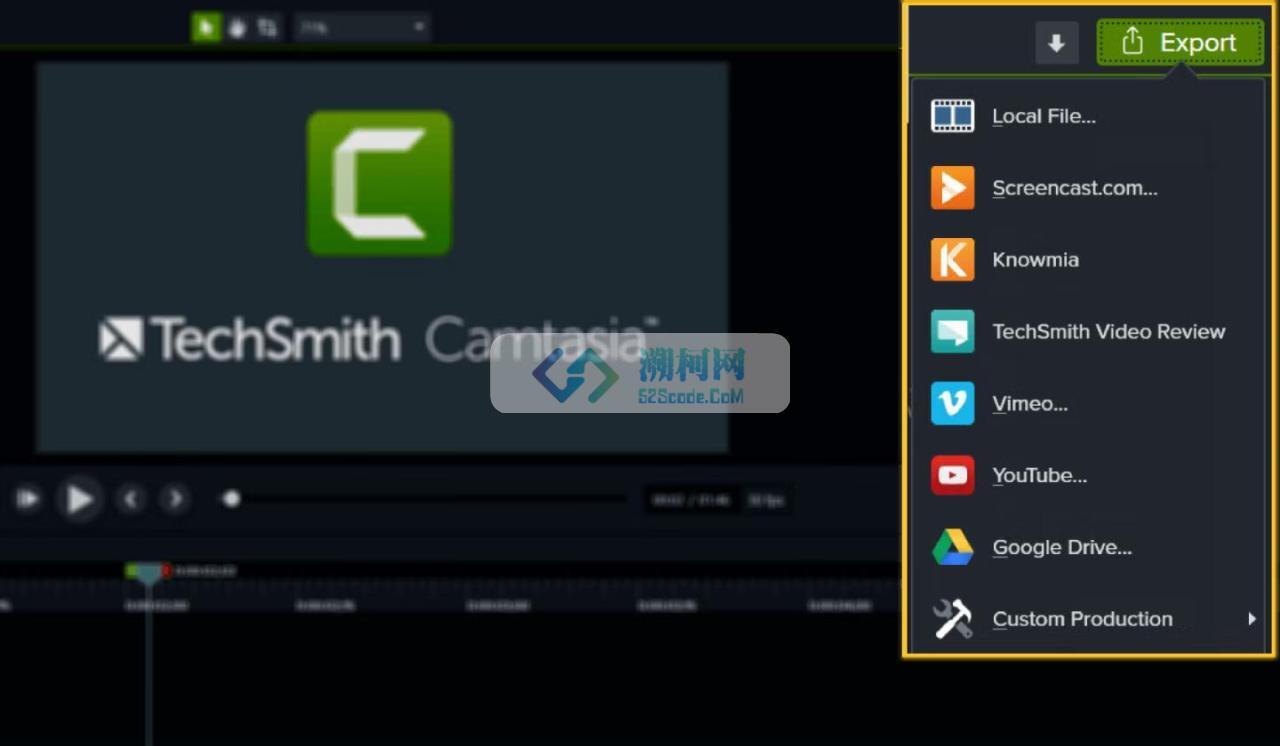Click the Local File filmstrip icon
Screen dimensions: 1280x746
[x=952, y=116]
